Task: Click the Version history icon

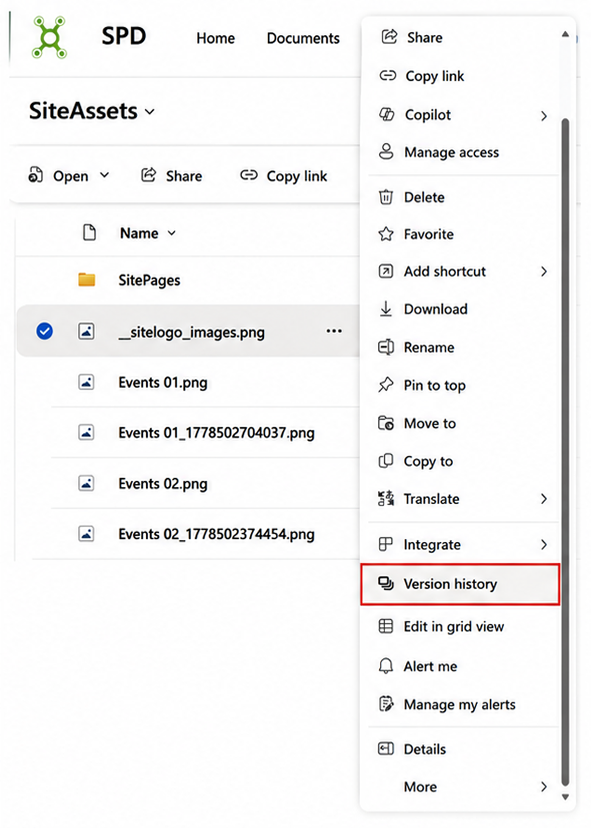Action: (x=386, y=583)
